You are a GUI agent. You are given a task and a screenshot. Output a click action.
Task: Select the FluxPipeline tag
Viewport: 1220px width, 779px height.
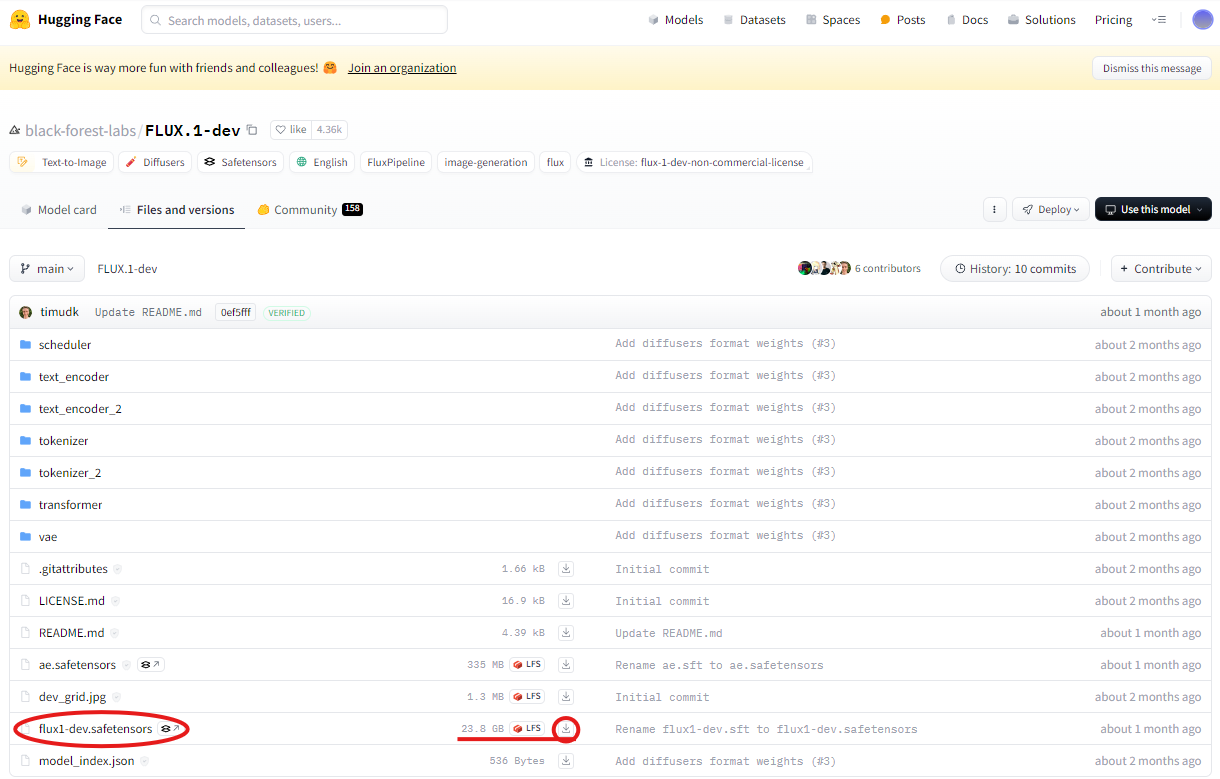396,162
